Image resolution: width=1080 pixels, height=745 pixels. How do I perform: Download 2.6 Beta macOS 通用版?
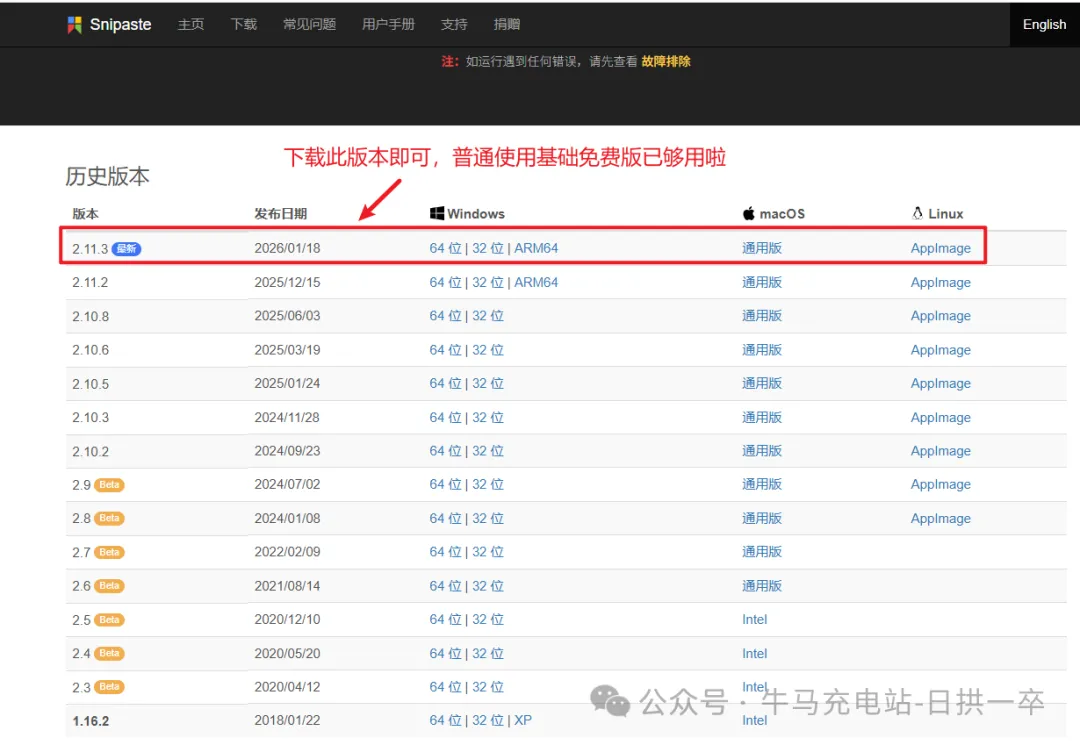(x=762, y=585)
